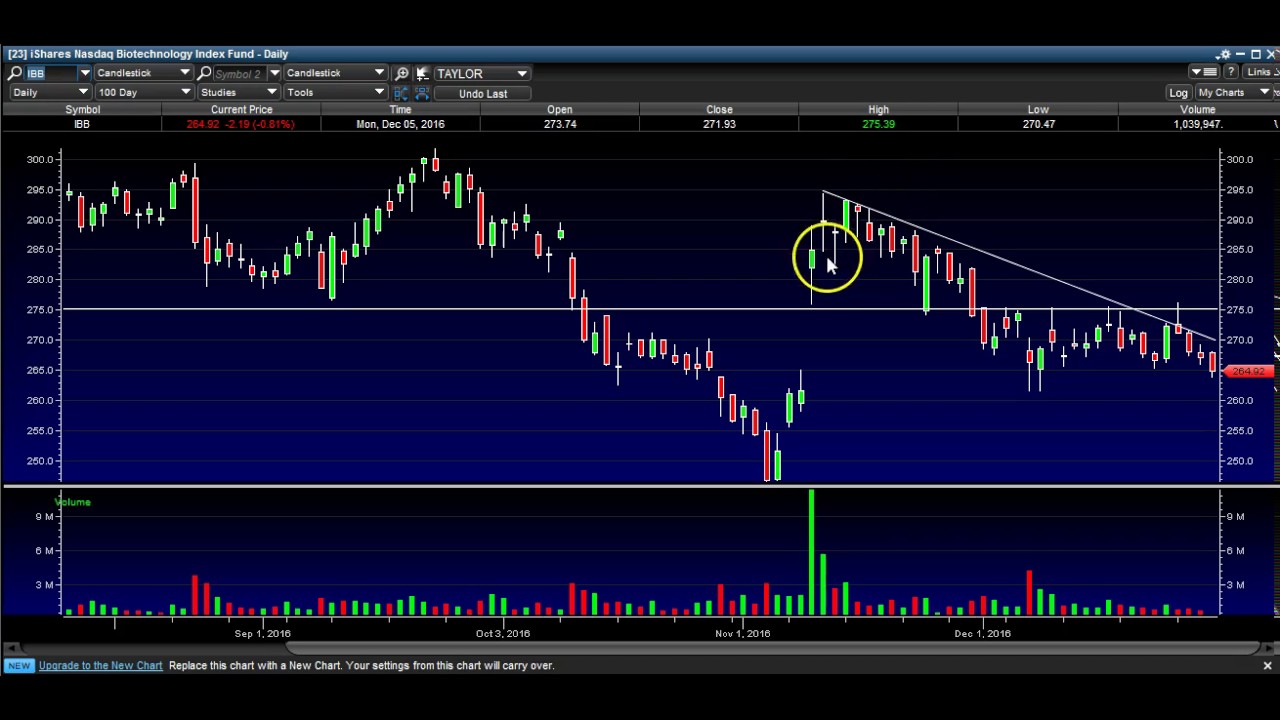
Task: Click the cursor plus/minus tool icon
Action: (x=422, y=74)
